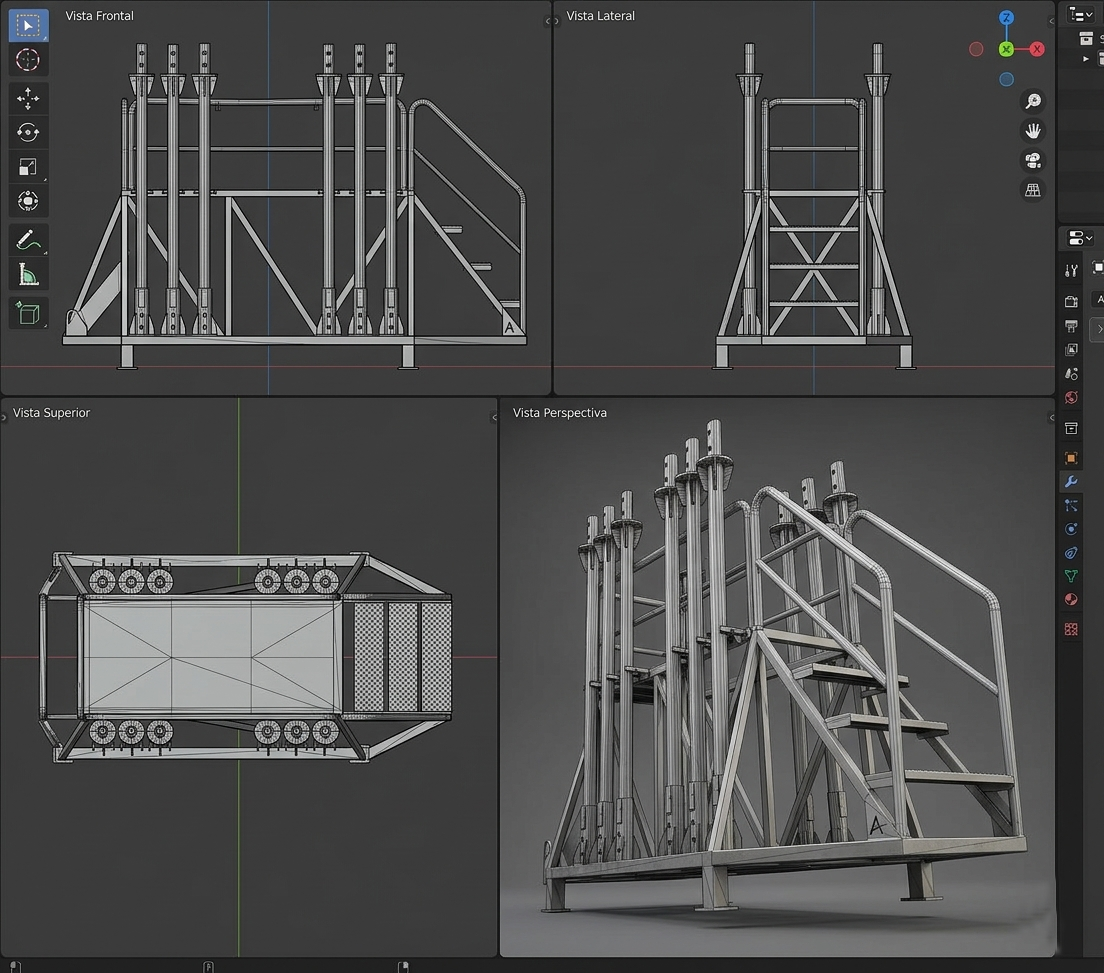The height and width of the screenshot is (973, 1104).
Task: Select the Scale tool
Action: click(28, 167)
